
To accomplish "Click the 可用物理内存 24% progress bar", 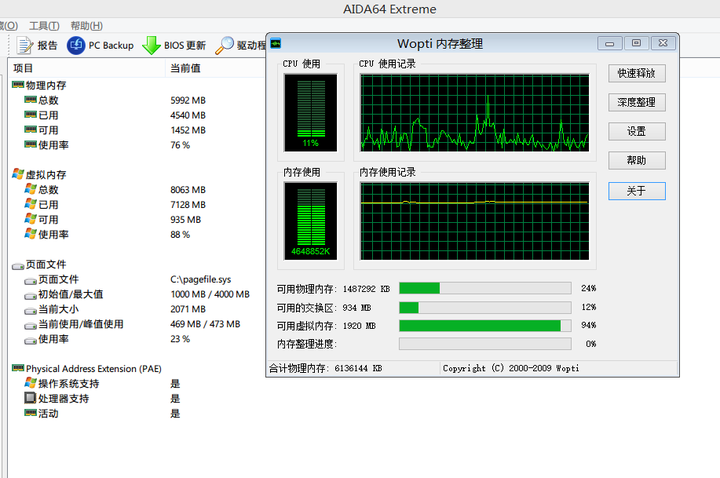I will point(485,288).
